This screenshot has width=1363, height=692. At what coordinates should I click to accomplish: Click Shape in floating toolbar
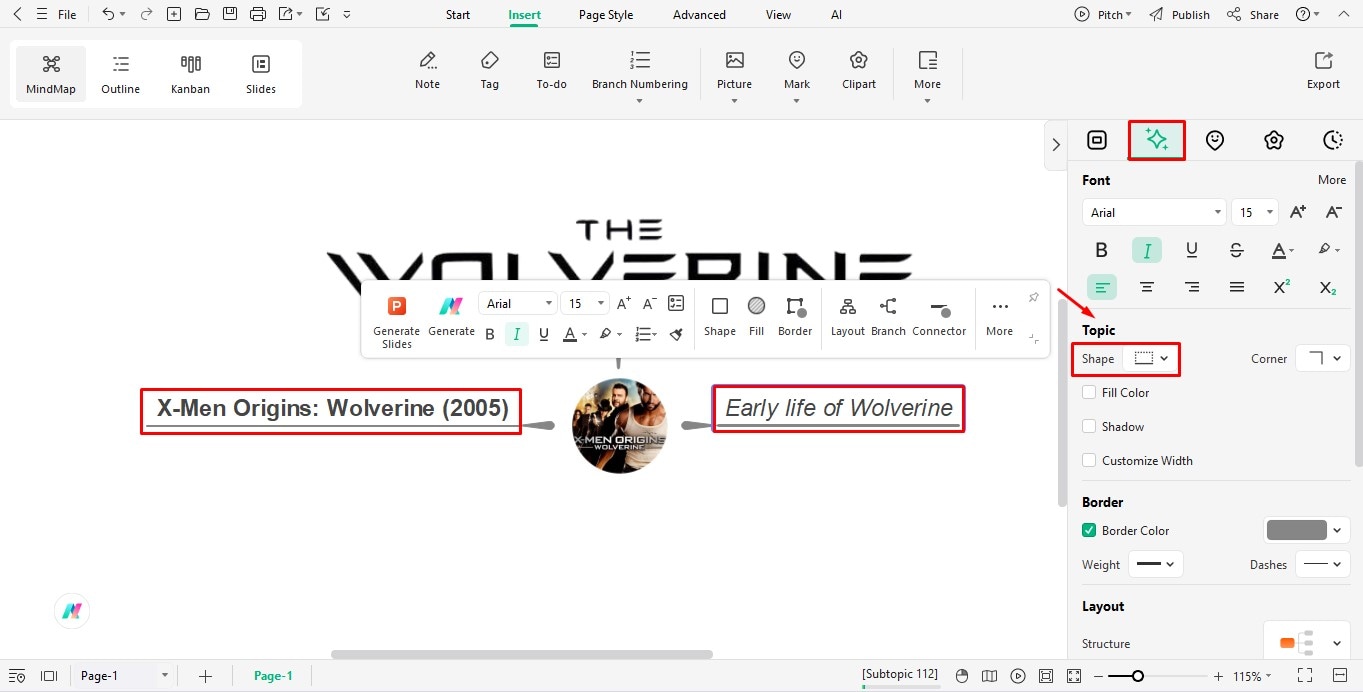719,318
